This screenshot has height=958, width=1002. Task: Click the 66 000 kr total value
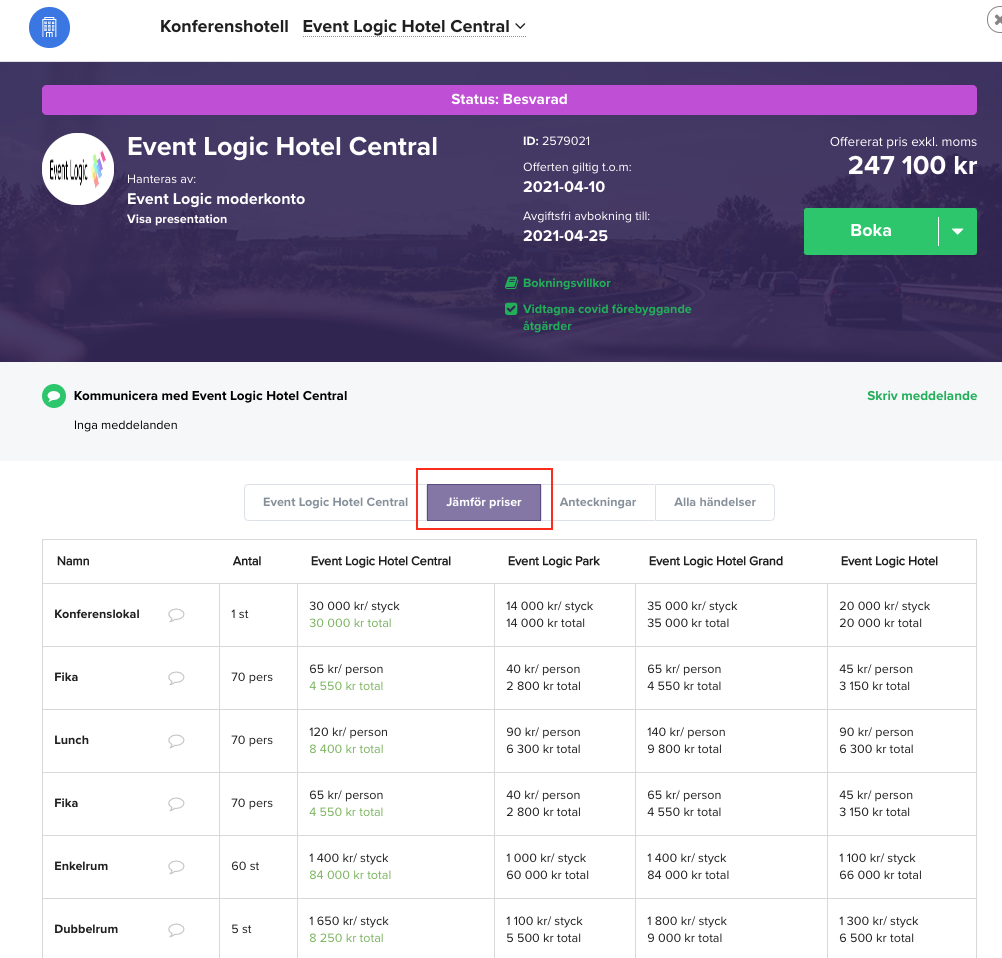[x=881, y=875]
